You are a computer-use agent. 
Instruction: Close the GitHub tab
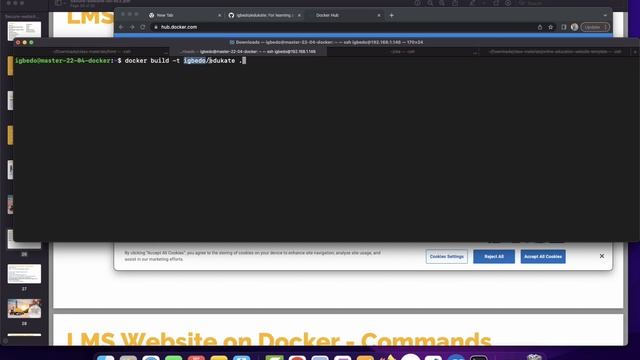pos(299,15)
